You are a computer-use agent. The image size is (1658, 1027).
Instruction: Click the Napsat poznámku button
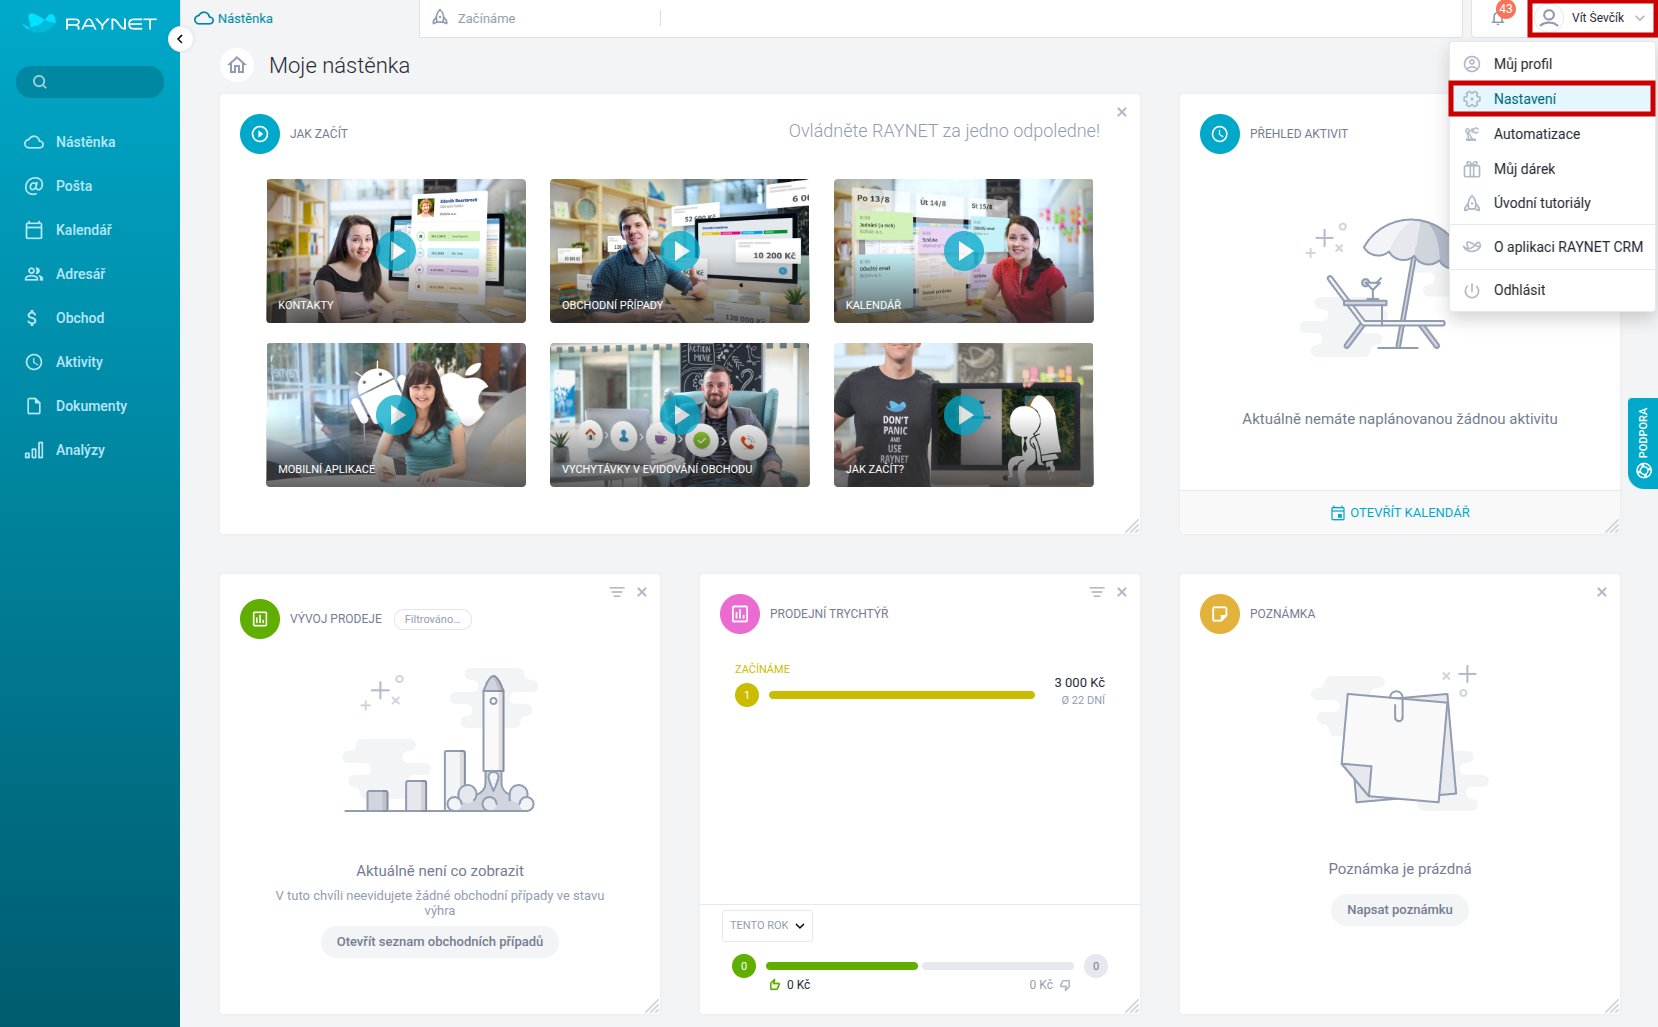click(1399, 909)
